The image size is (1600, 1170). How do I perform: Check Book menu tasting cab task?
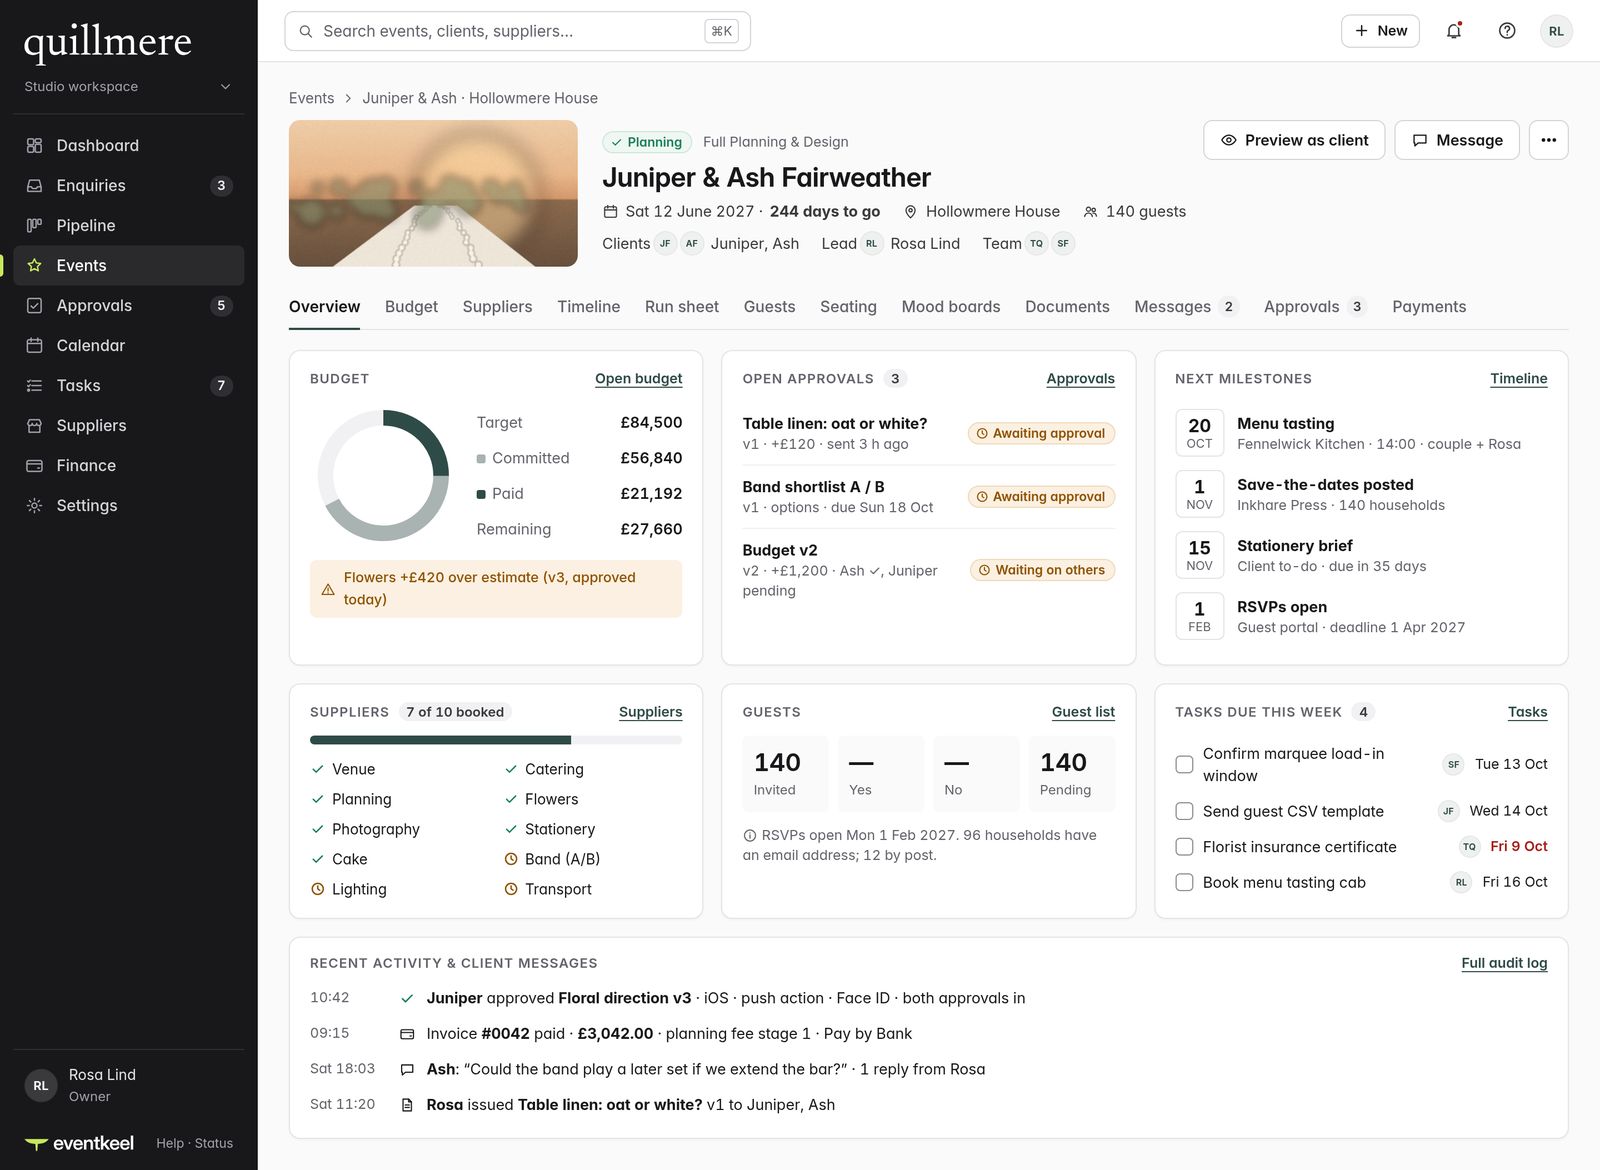tap(1184, 882)
